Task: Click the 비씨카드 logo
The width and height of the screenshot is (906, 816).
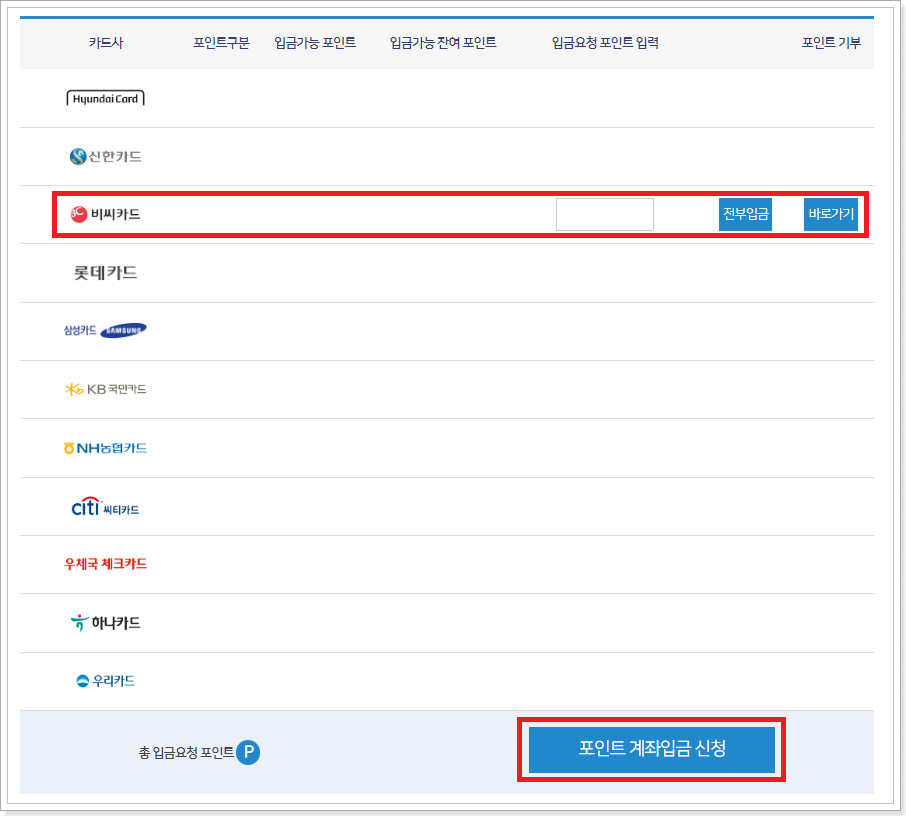Action: (x=105, y=214)
